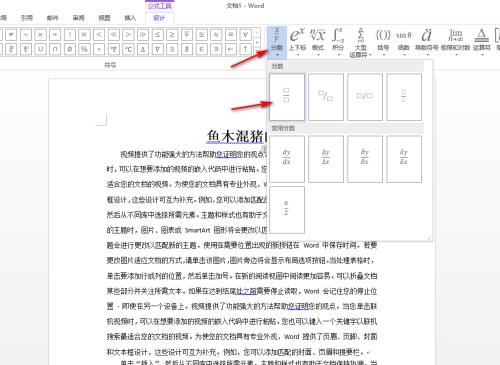Switch to the 审阅 tab
The height and width of the screenshot is (365, 500).
tap(78, 18)
